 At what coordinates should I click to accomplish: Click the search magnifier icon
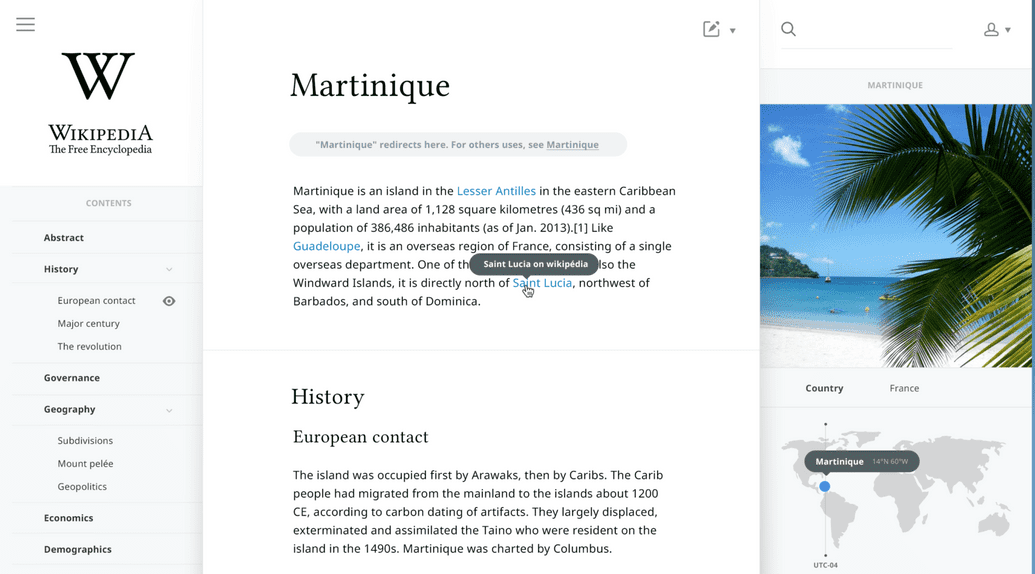(788, 29)
